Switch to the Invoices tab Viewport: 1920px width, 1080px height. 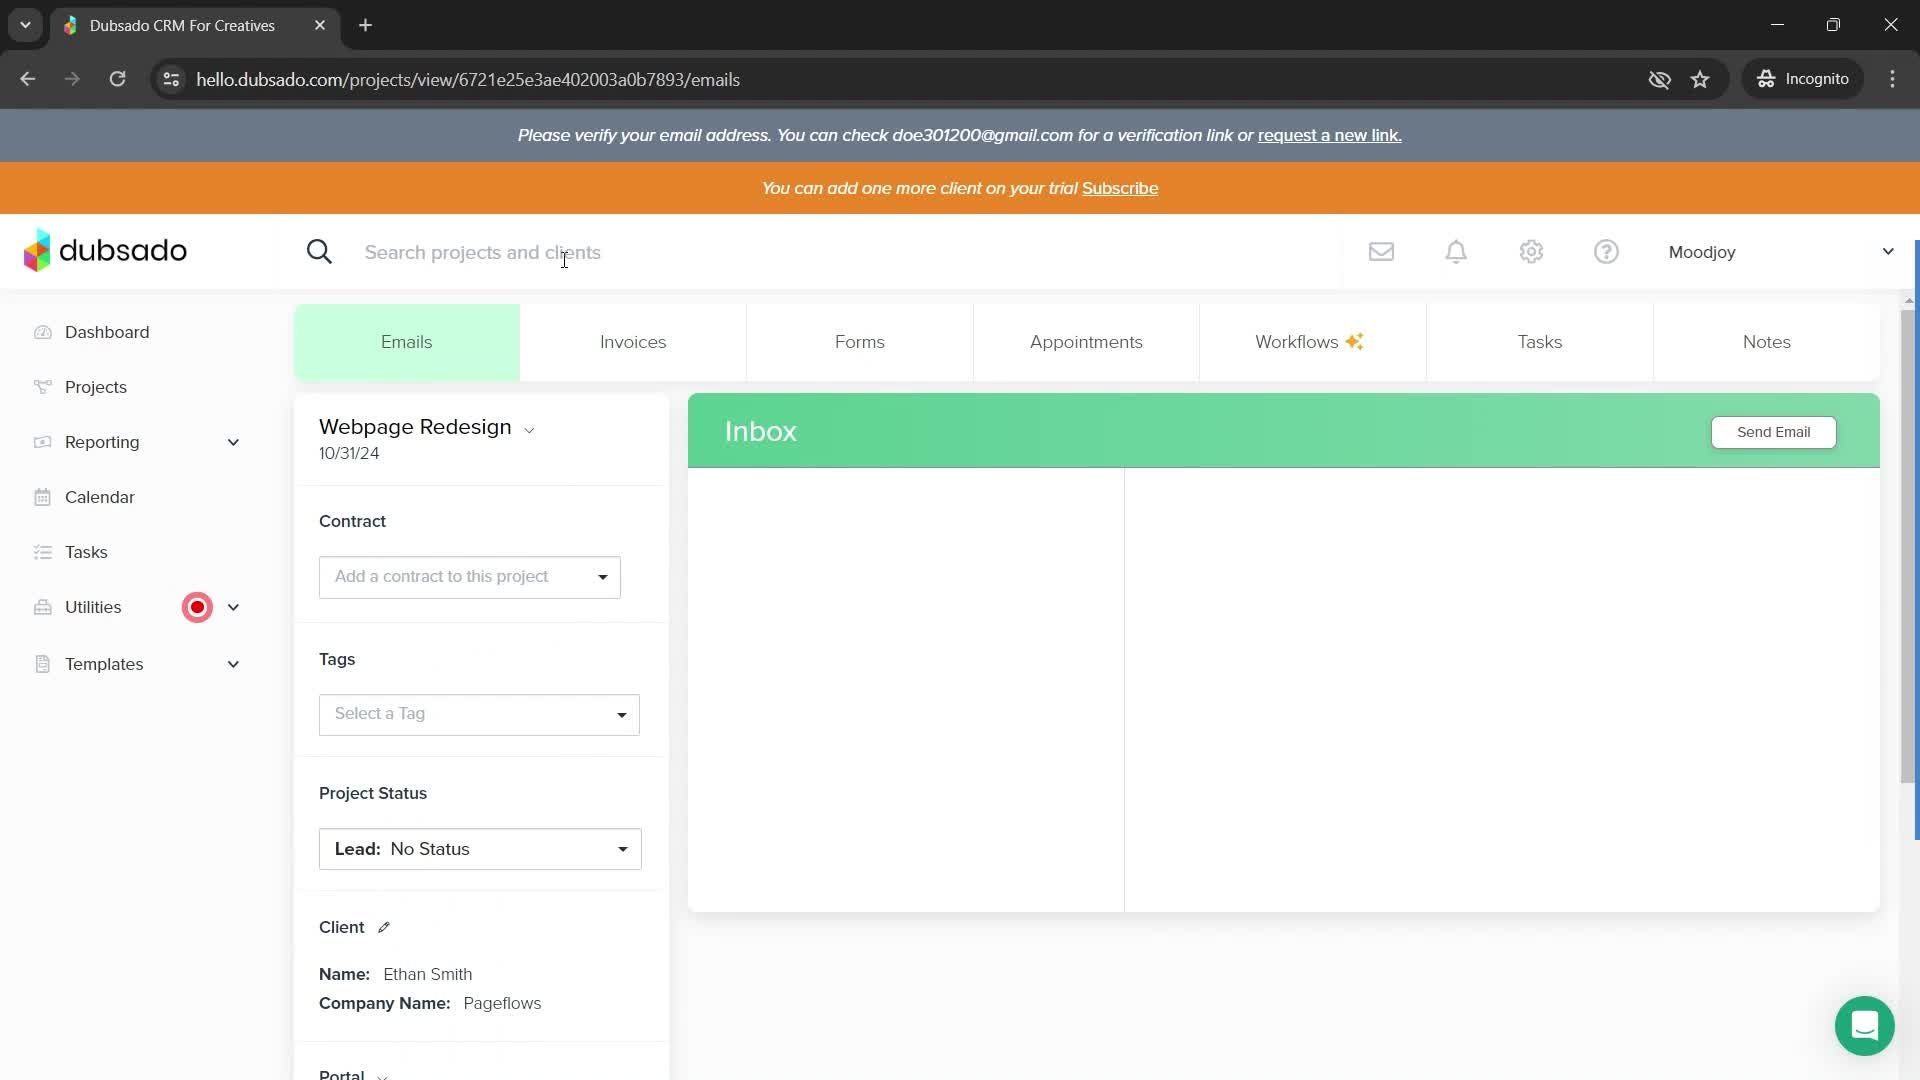tap(633, 342)
